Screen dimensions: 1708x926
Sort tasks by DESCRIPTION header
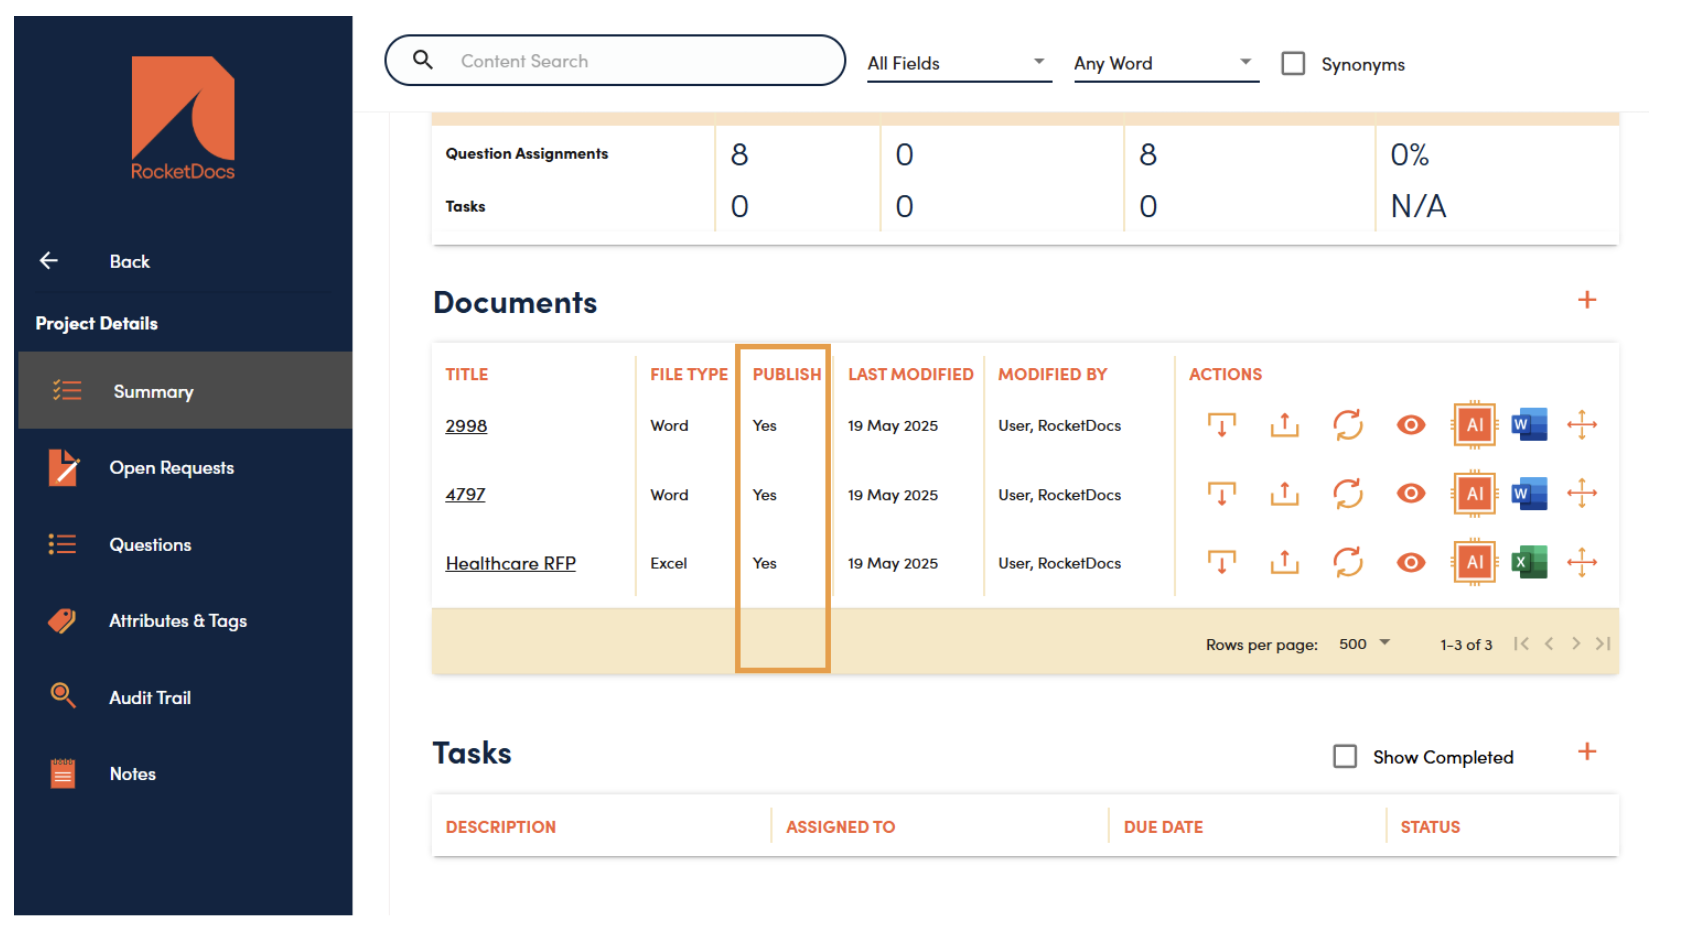pos(501,827)
